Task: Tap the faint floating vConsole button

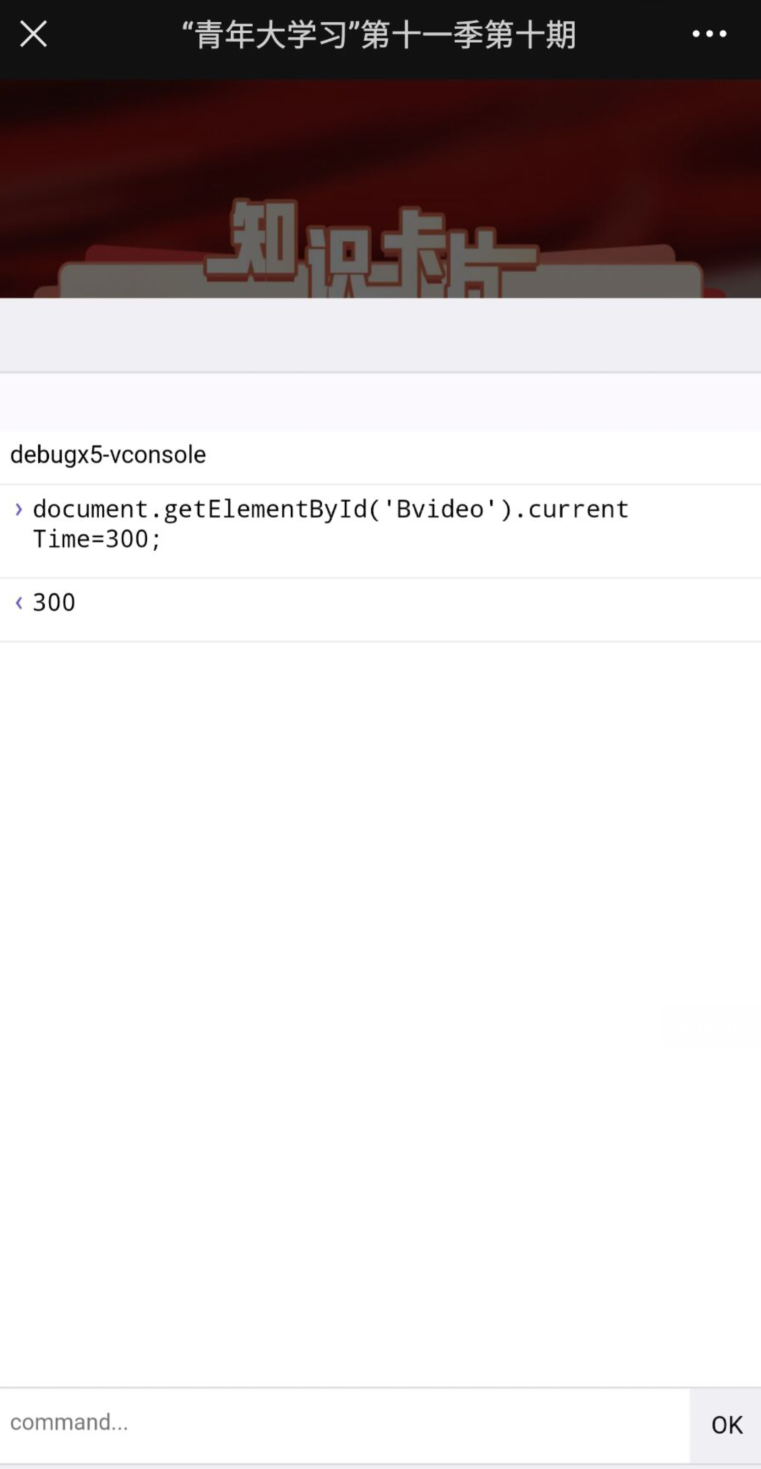Action: click(x=711, y=1027)
